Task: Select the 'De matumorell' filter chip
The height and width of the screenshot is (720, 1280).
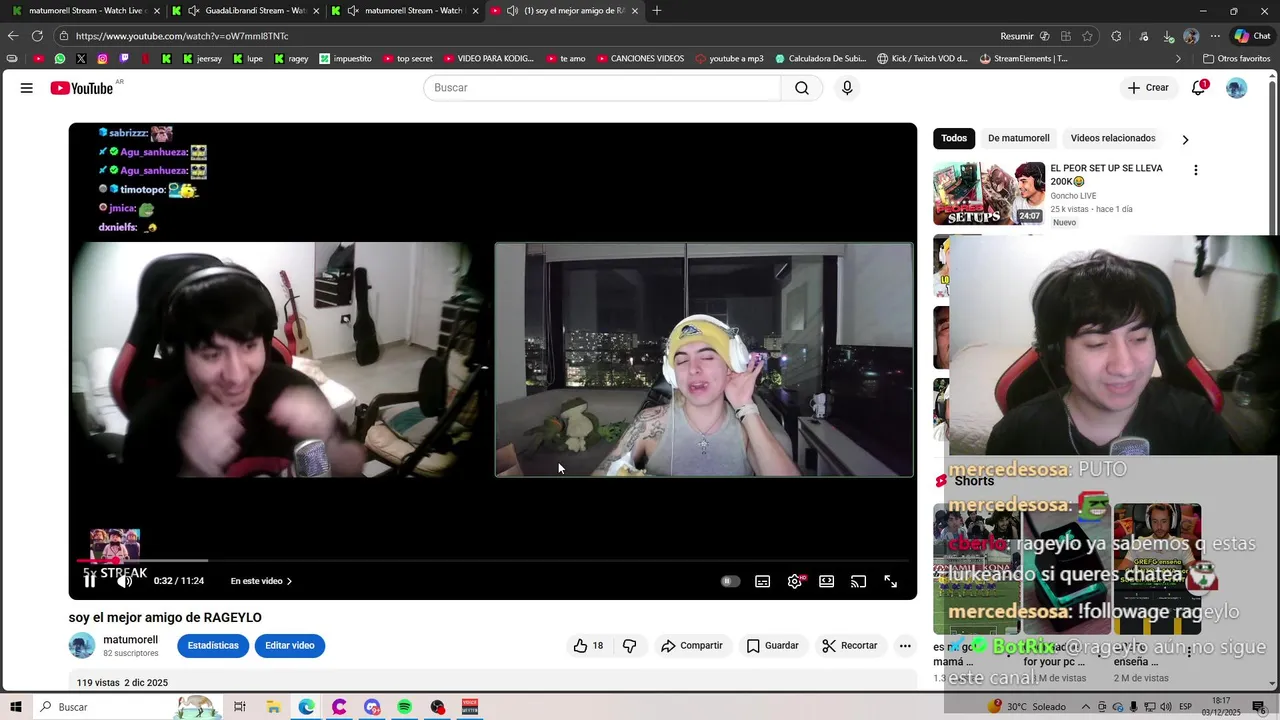Action: pos(1018,138)
